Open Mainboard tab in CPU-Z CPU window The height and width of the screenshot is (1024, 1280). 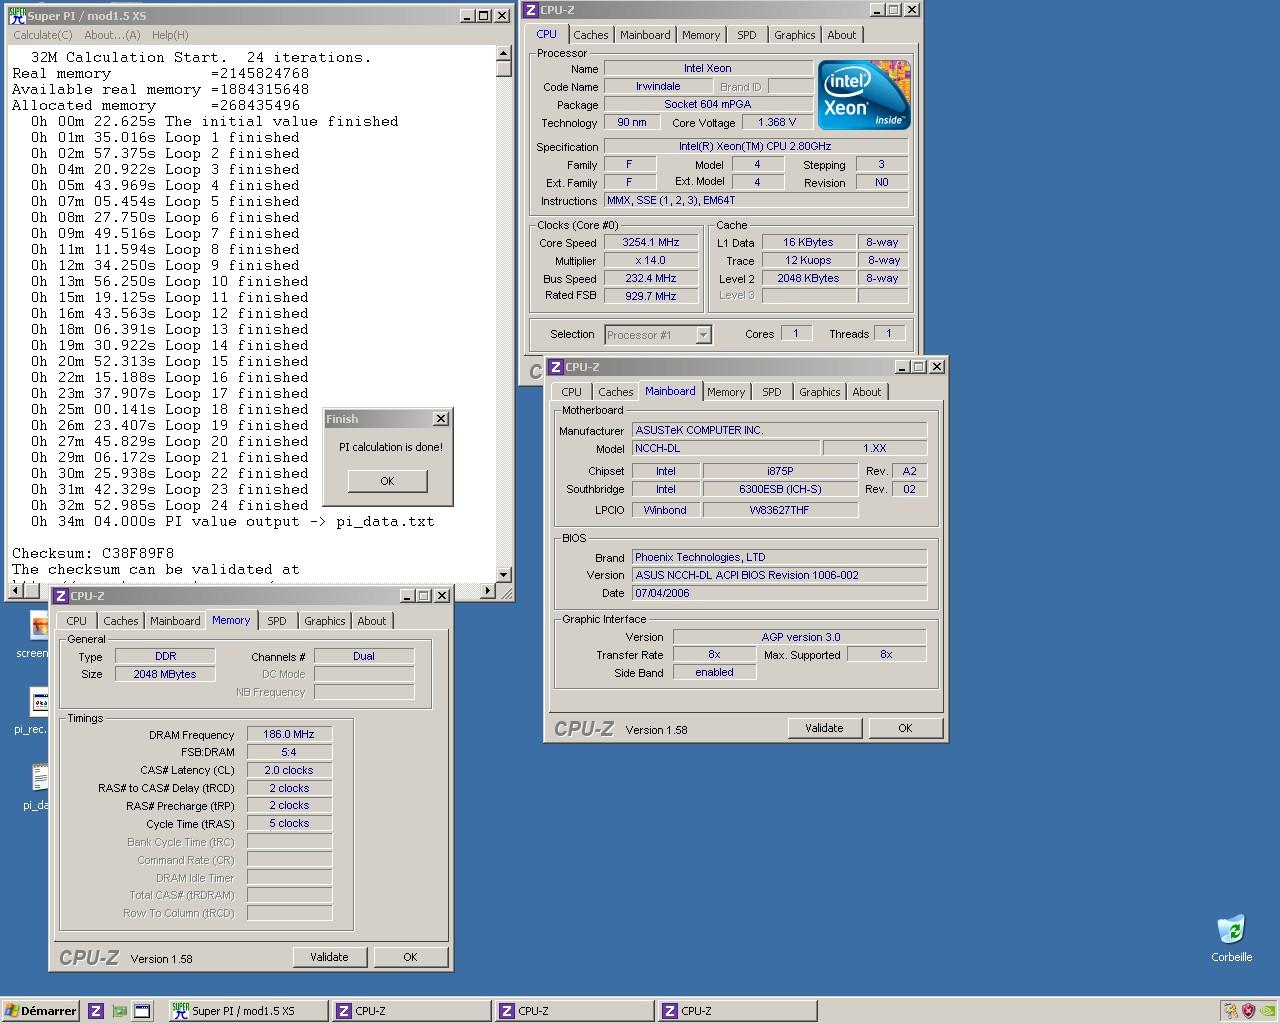coord(645,35)
